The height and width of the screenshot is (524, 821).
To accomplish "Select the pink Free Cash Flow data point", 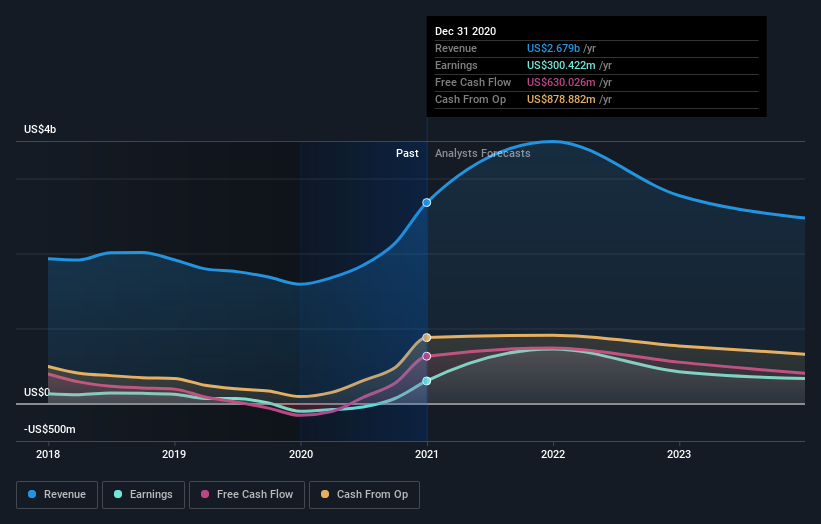I will pyautogui.click(x=427, y=356).
